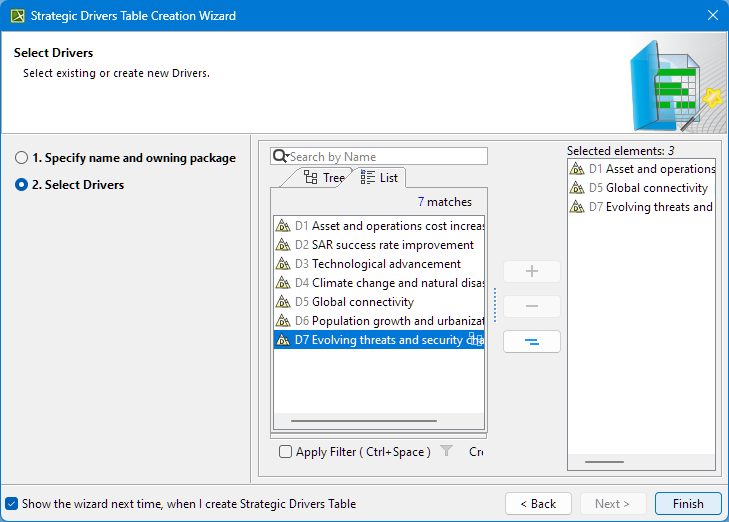Click the search magnifier icon

pyautogui.click(x=280, y=157)
